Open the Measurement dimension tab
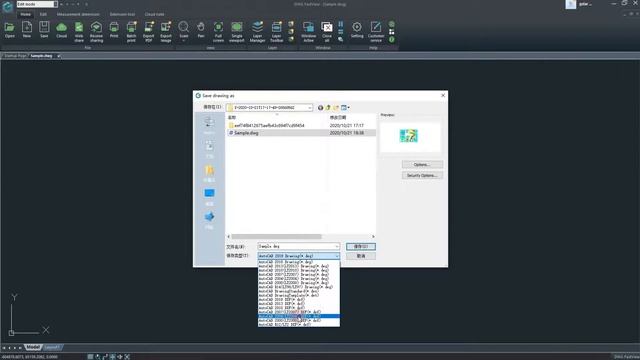640x360 pixels. (x=78, y=14)
